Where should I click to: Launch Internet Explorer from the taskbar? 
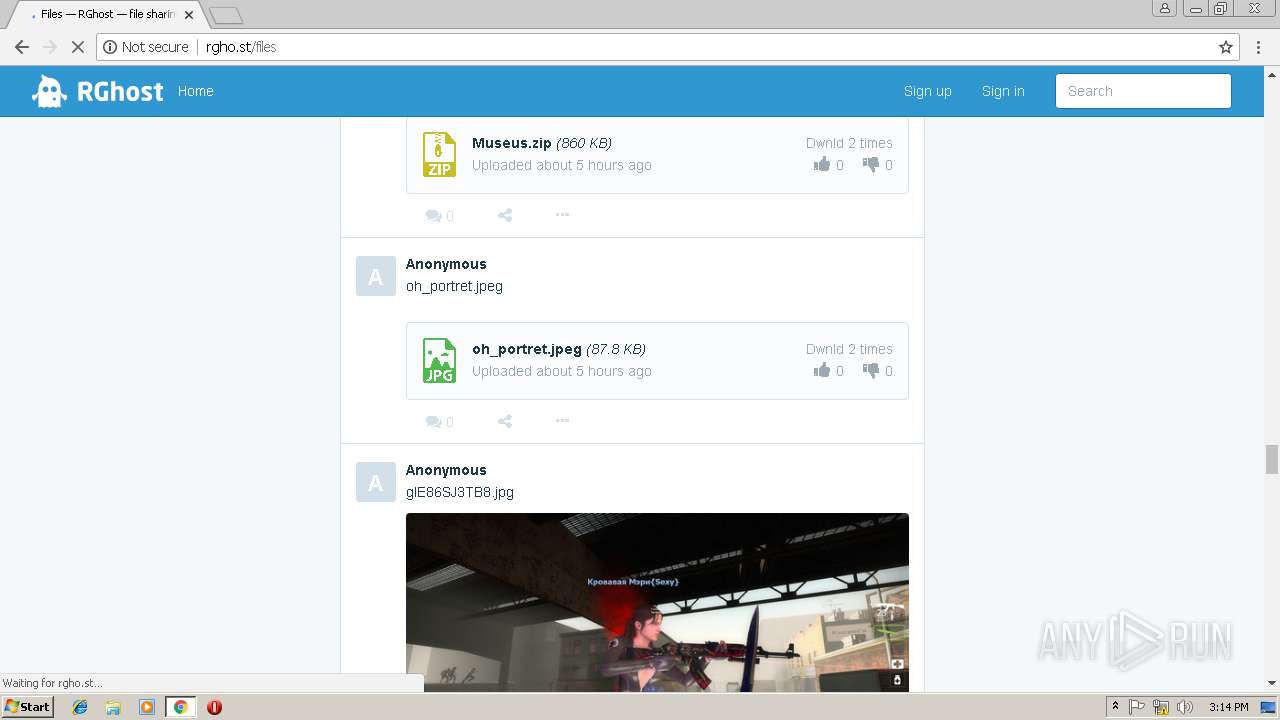click(80, 707)
